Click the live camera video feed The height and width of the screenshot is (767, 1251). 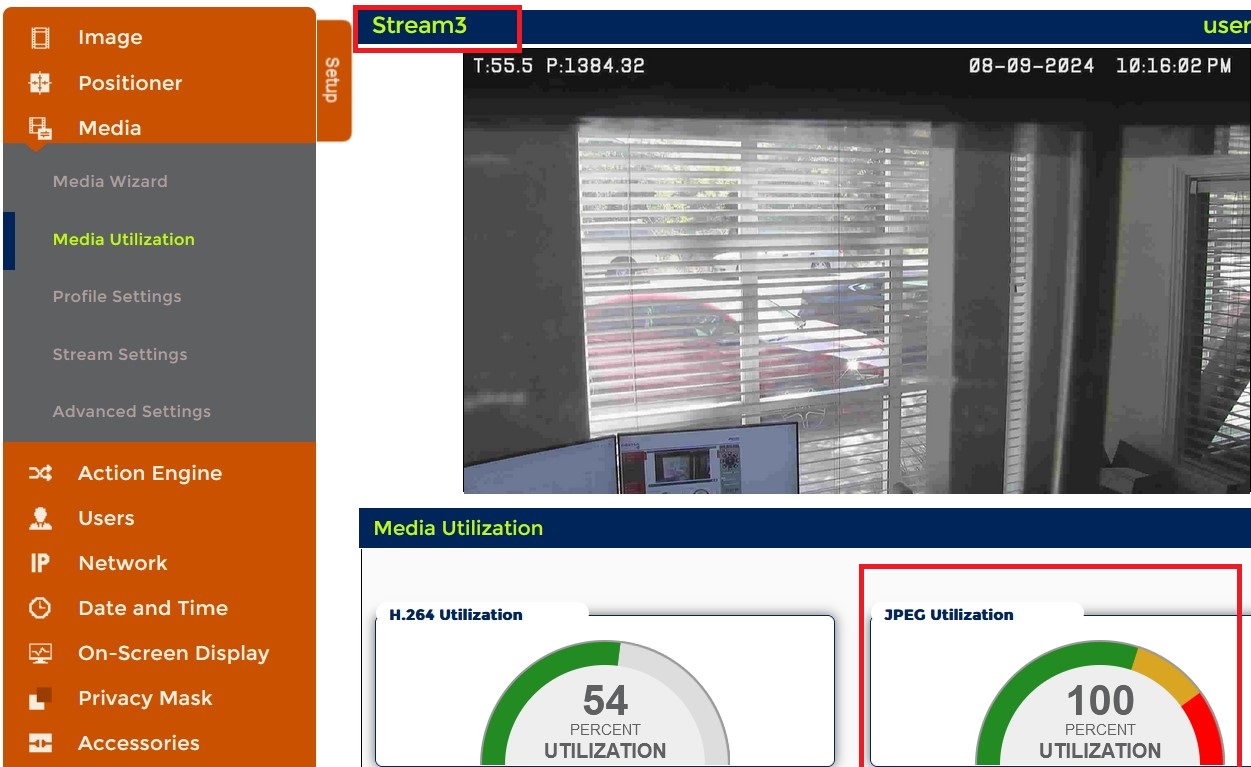[856, 269]
